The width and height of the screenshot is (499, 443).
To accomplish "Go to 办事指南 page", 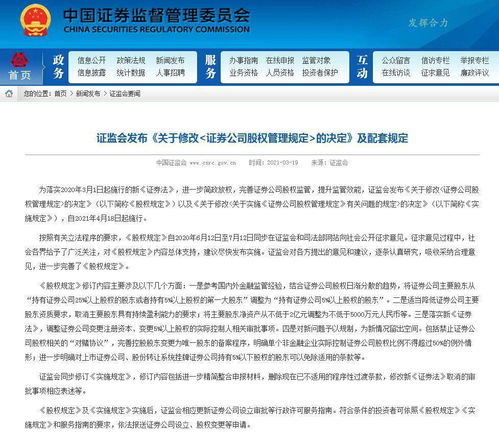I will 243,60.
